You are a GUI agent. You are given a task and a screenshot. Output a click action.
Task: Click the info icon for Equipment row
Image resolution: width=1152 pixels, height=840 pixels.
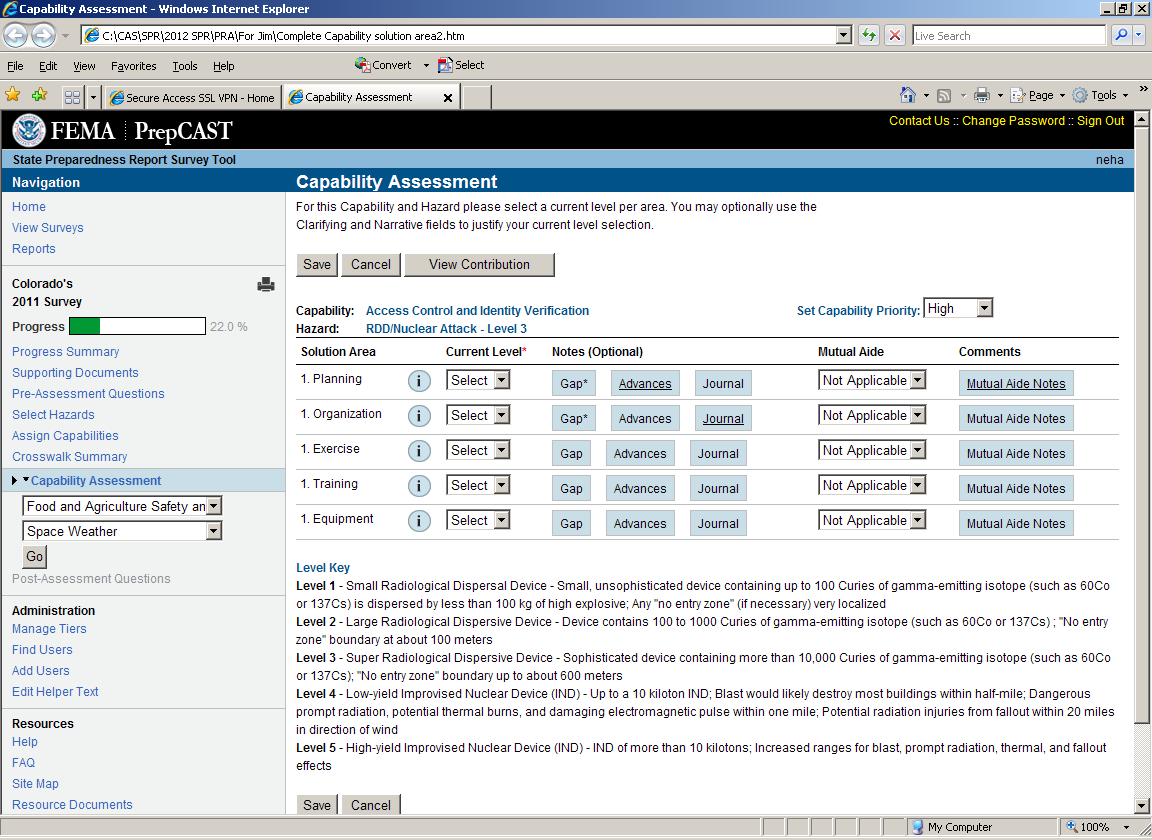(419, 521)
